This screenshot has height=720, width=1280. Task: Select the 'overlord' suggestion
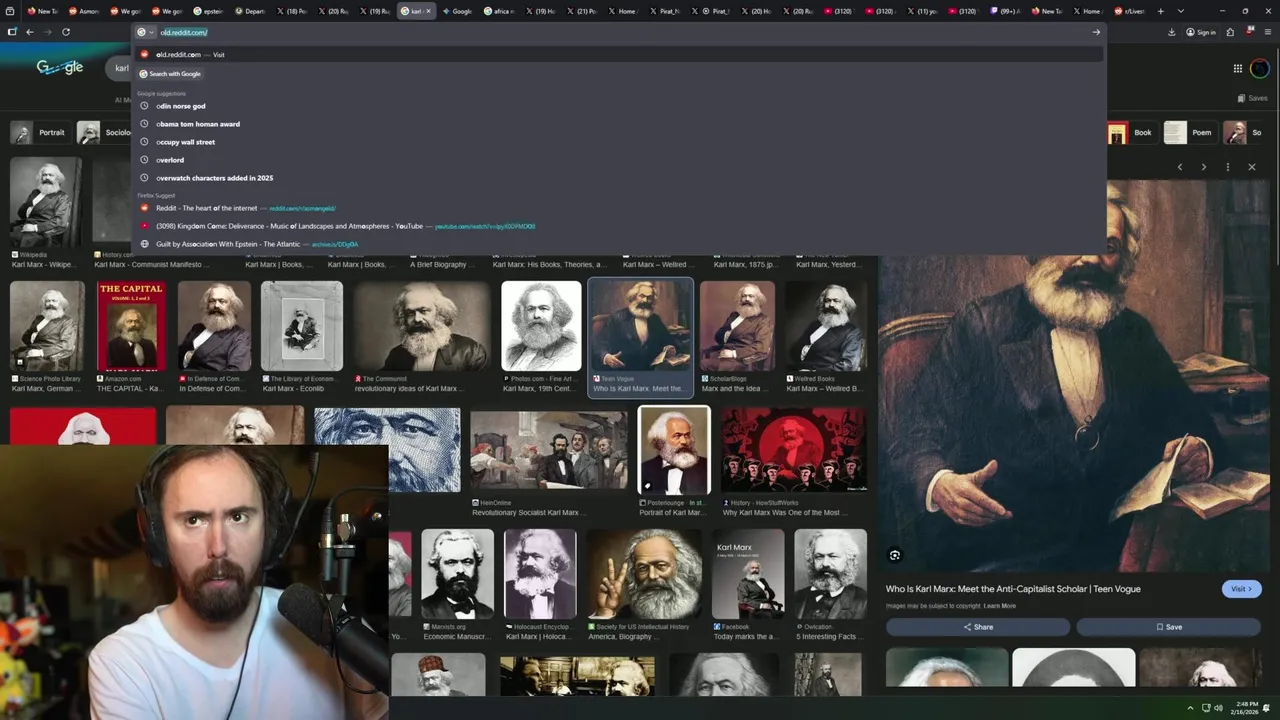click(618, 160)
